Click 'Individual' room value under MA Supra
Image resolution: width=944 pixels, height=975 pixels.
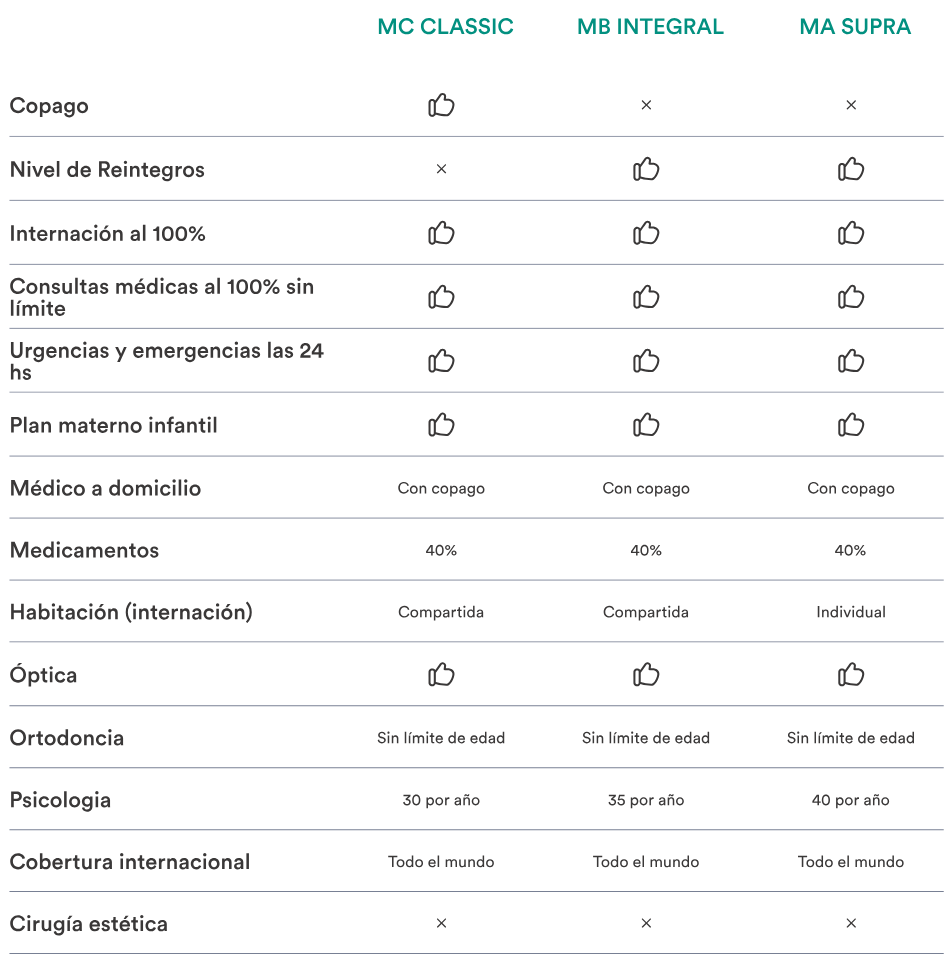click(x=851, y=612)
